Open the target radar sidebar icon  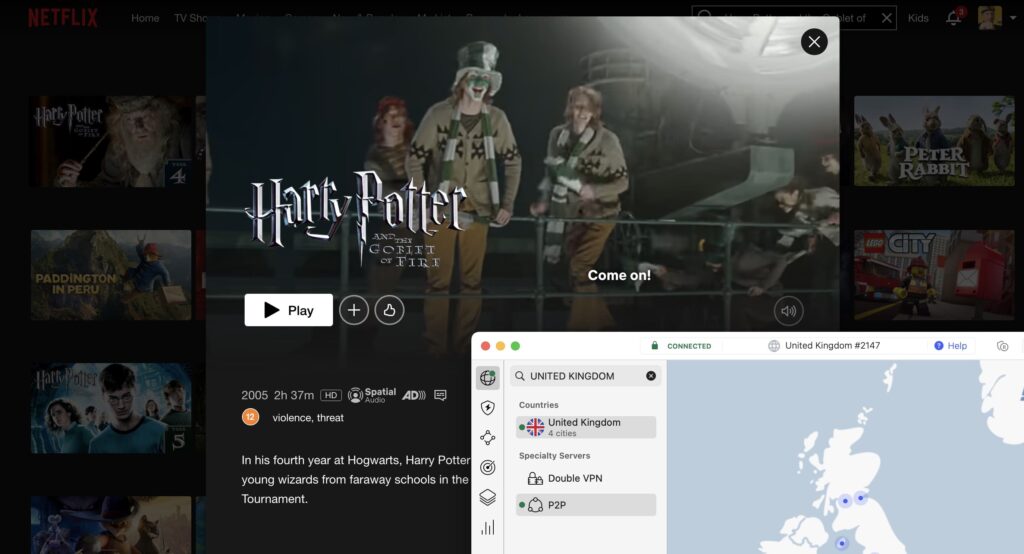click(x=488, y=467)
